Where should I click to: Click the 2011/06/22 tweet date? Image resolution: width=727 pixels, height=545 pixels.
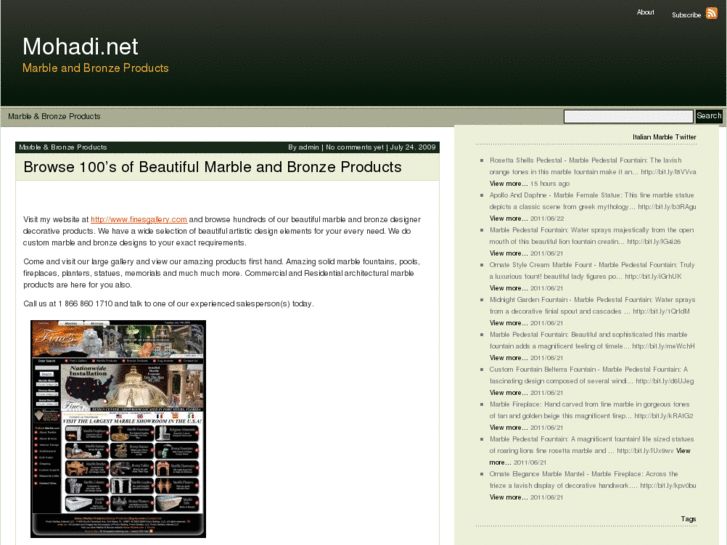pyautogui.click(x=547, y=218)
